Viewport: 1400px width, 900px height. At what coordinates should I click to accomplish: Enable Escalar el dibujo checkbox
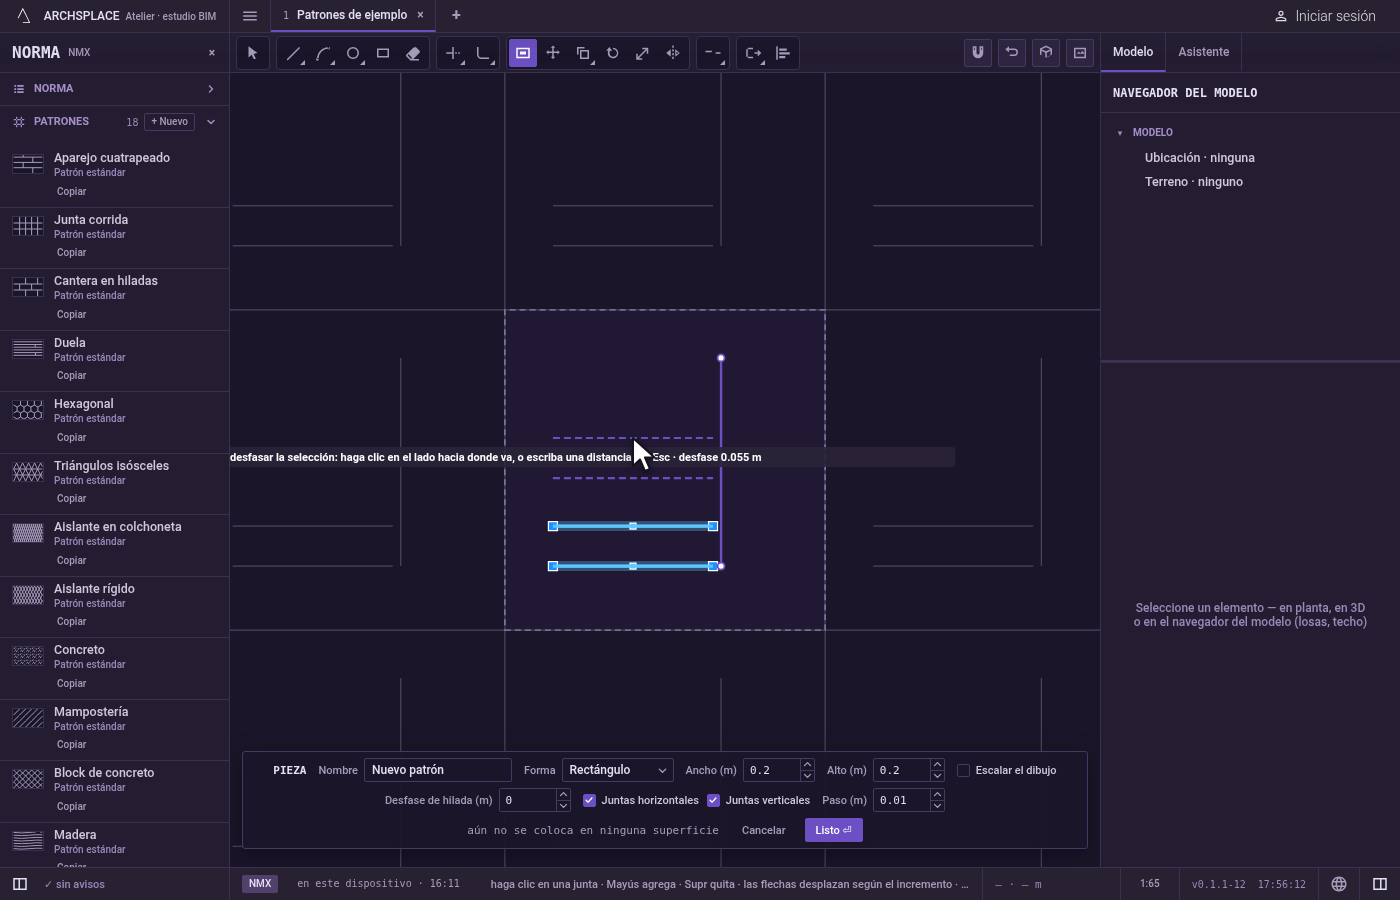963,770
